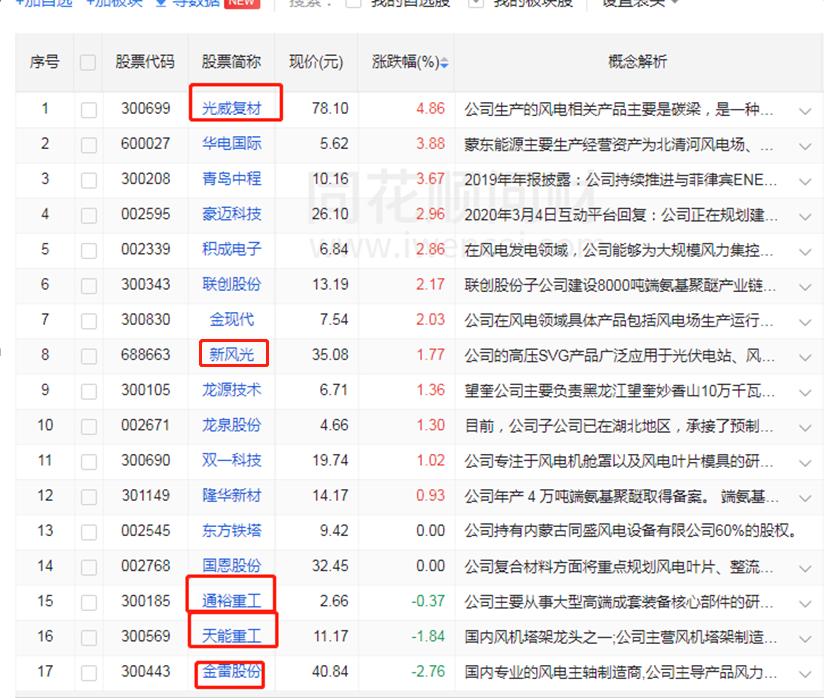Click the 华电国际 stock name
The image size is (824, 698).
tap(231, 144)
